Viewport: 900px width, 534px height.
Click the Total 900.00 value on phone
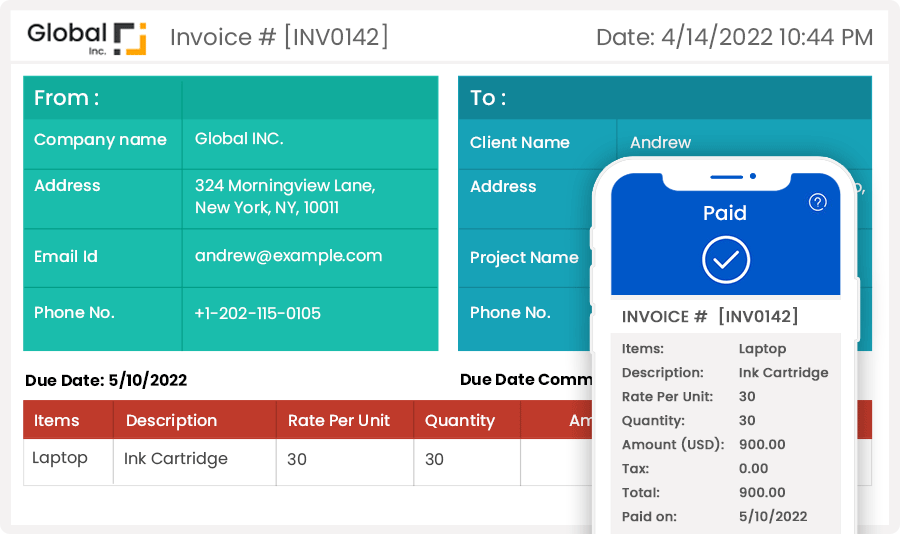click(762, 493)
